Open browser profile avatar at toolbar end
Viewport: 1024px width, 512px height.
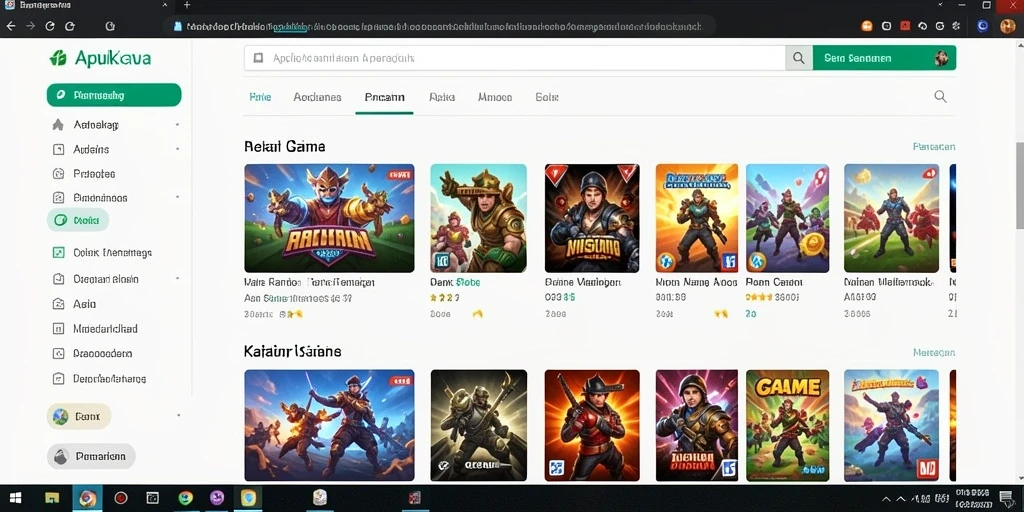click(1008, 26)
